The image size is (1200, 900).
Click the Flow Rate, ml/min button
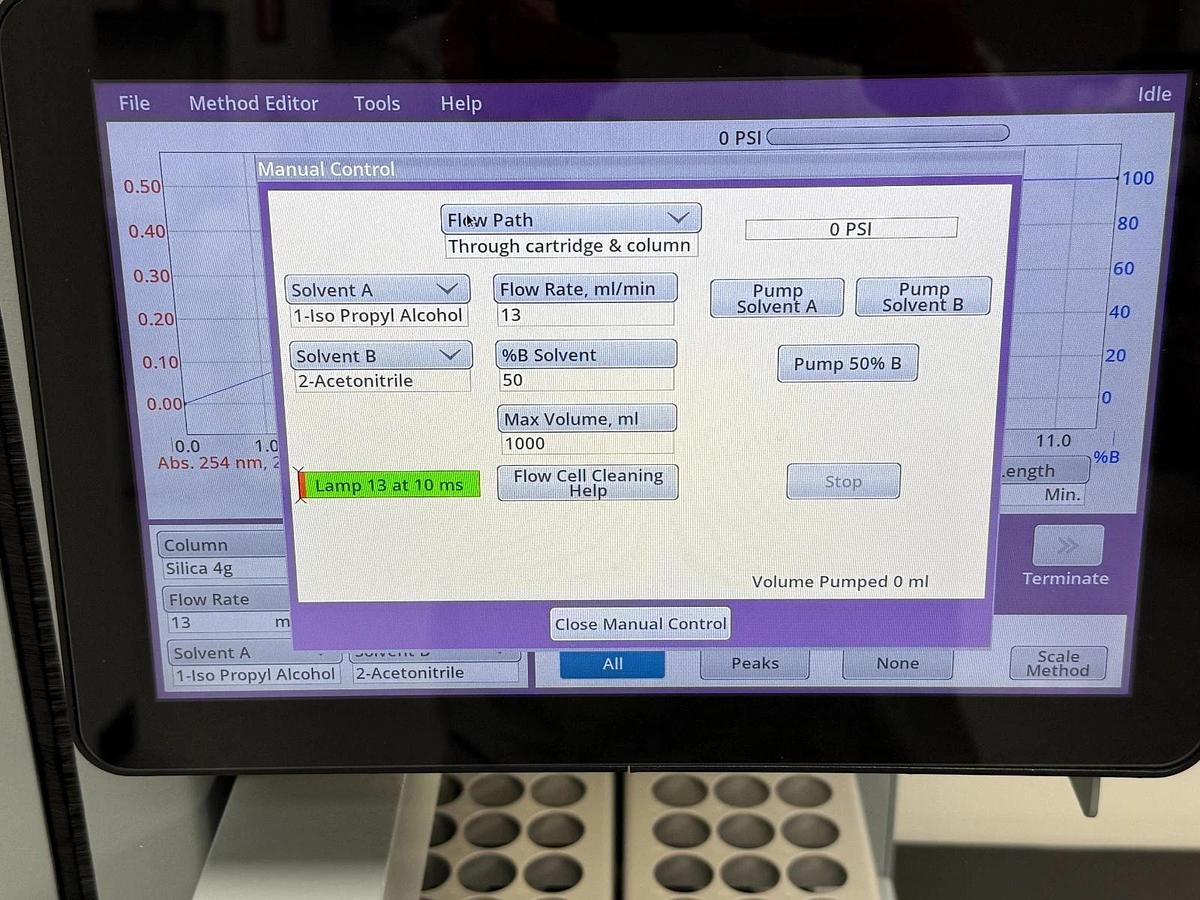tap(586, 288)
